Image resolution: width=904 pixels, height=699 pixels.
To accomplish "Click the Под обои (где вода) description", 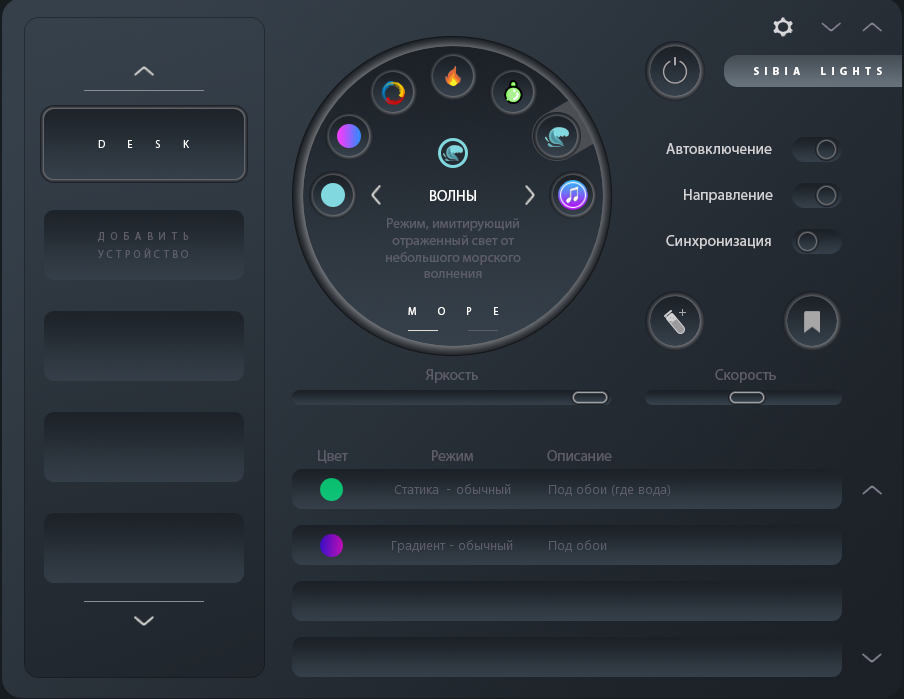I will click(x=609, y=490).
